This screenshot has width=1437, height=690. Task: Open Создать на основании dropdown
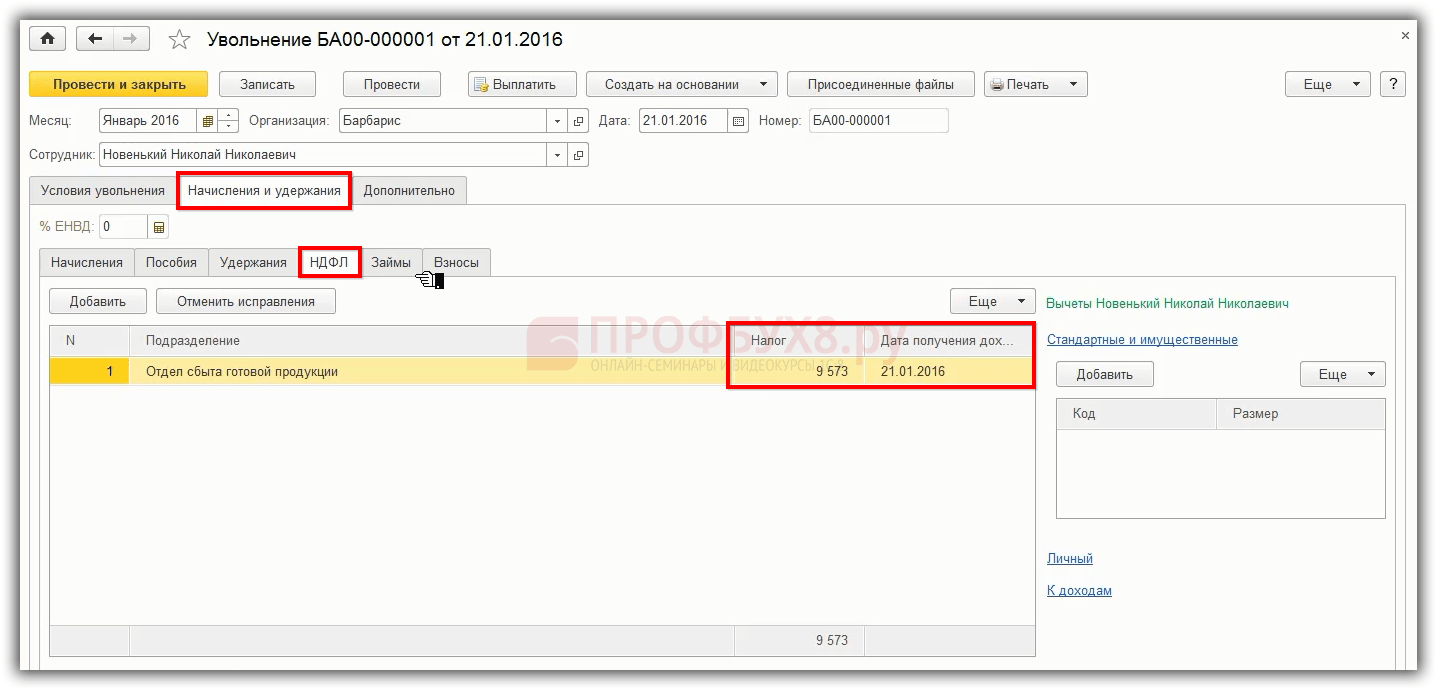coord(681,84)
